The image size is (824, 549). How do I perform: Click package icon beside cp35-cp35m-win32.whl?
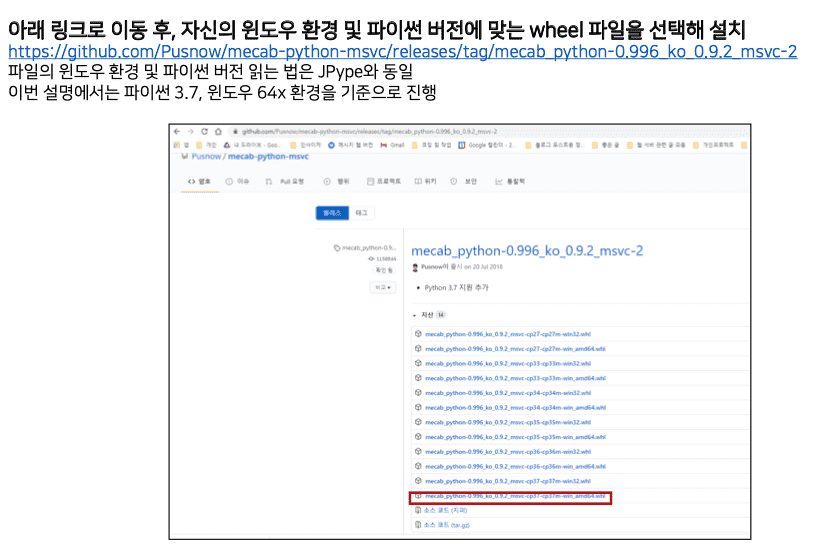[x=418, y=422]
